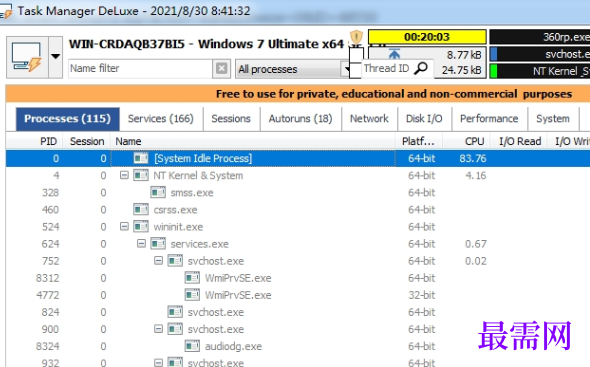The width and height of the screenshot is (590, 367).
Task: Click the audiodg.exe process icon
Action: tap(192, 346)
